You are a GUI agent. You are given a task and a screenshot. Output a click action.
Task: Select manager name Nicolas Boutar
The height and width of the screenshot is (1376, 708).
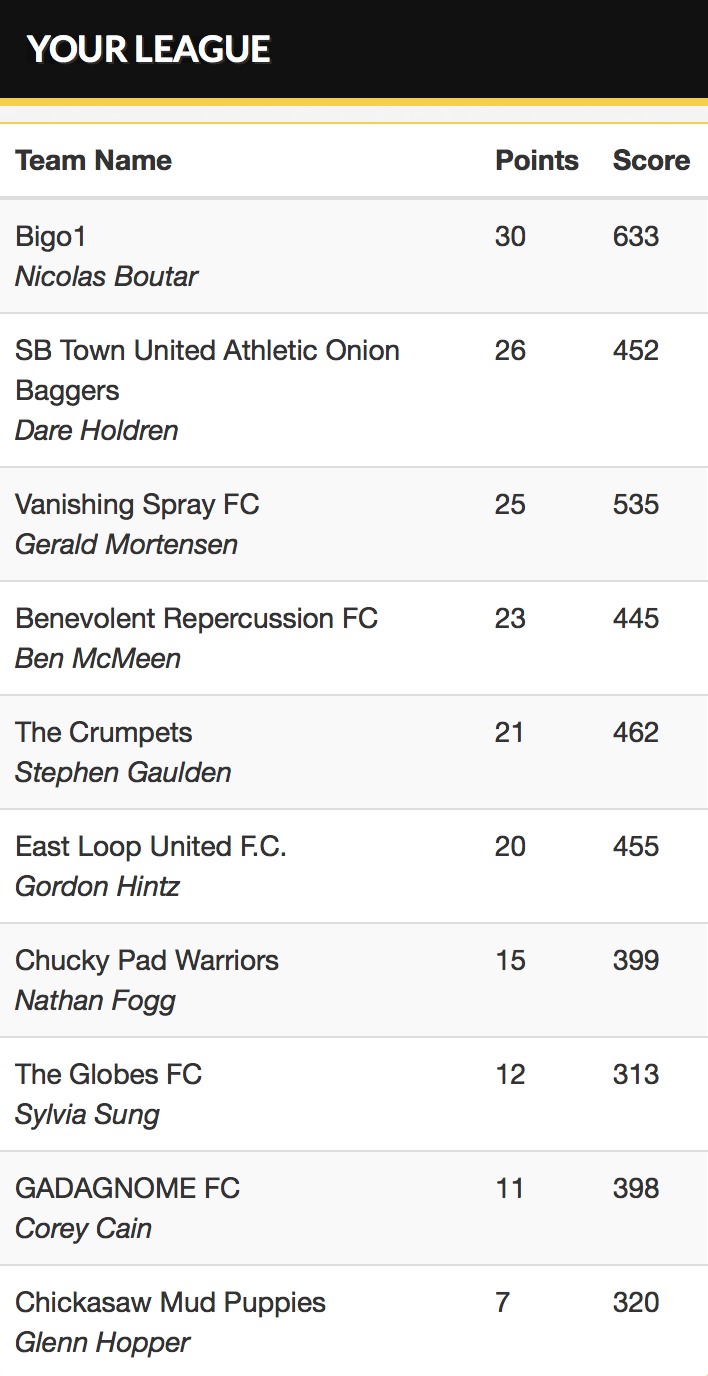click(x=106, y=276)
